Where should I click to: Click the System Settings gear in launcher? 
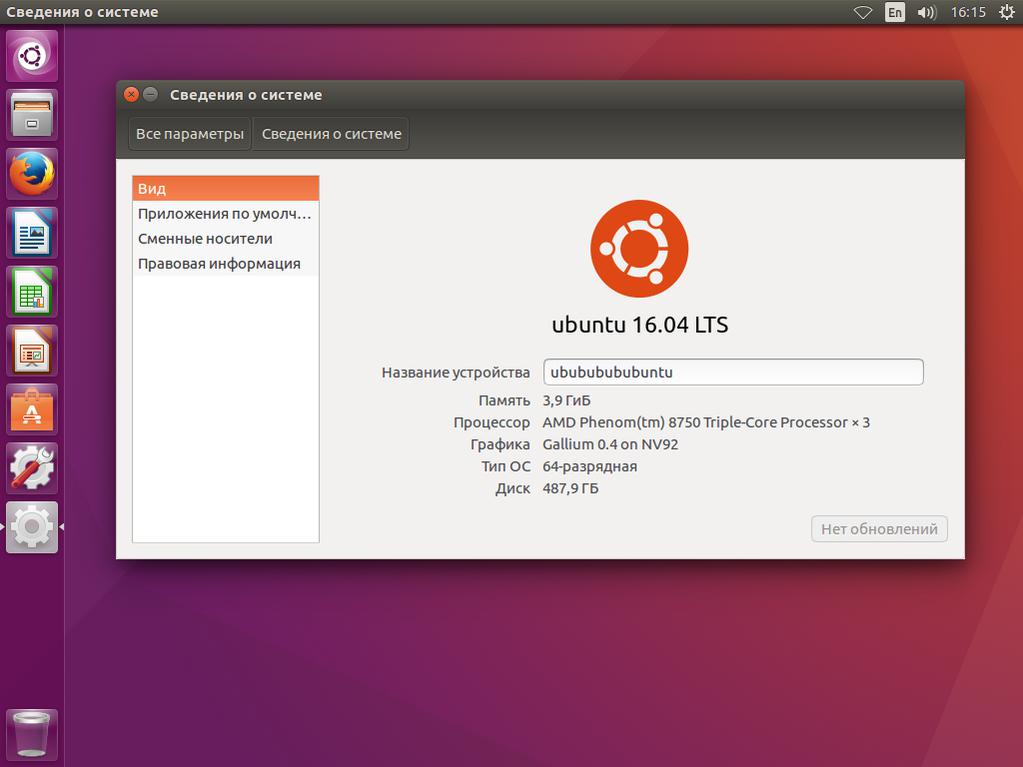[32, 527]
